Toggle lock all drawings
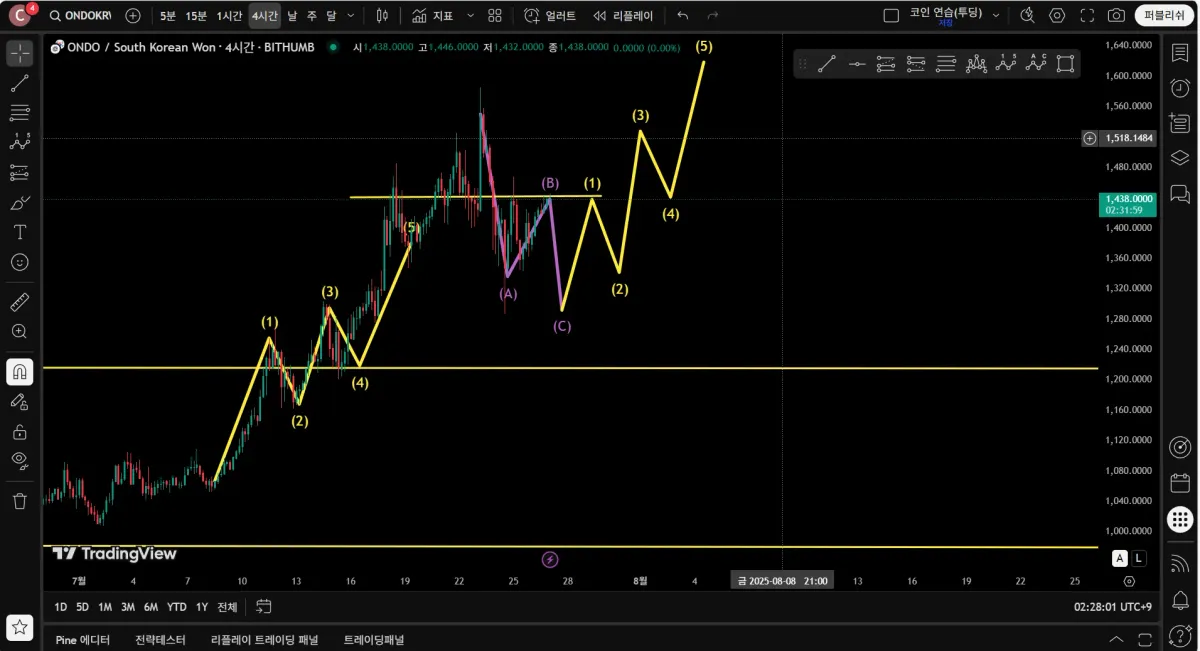The width and height of the screenshot is (1200, 651). coord(19,432)
